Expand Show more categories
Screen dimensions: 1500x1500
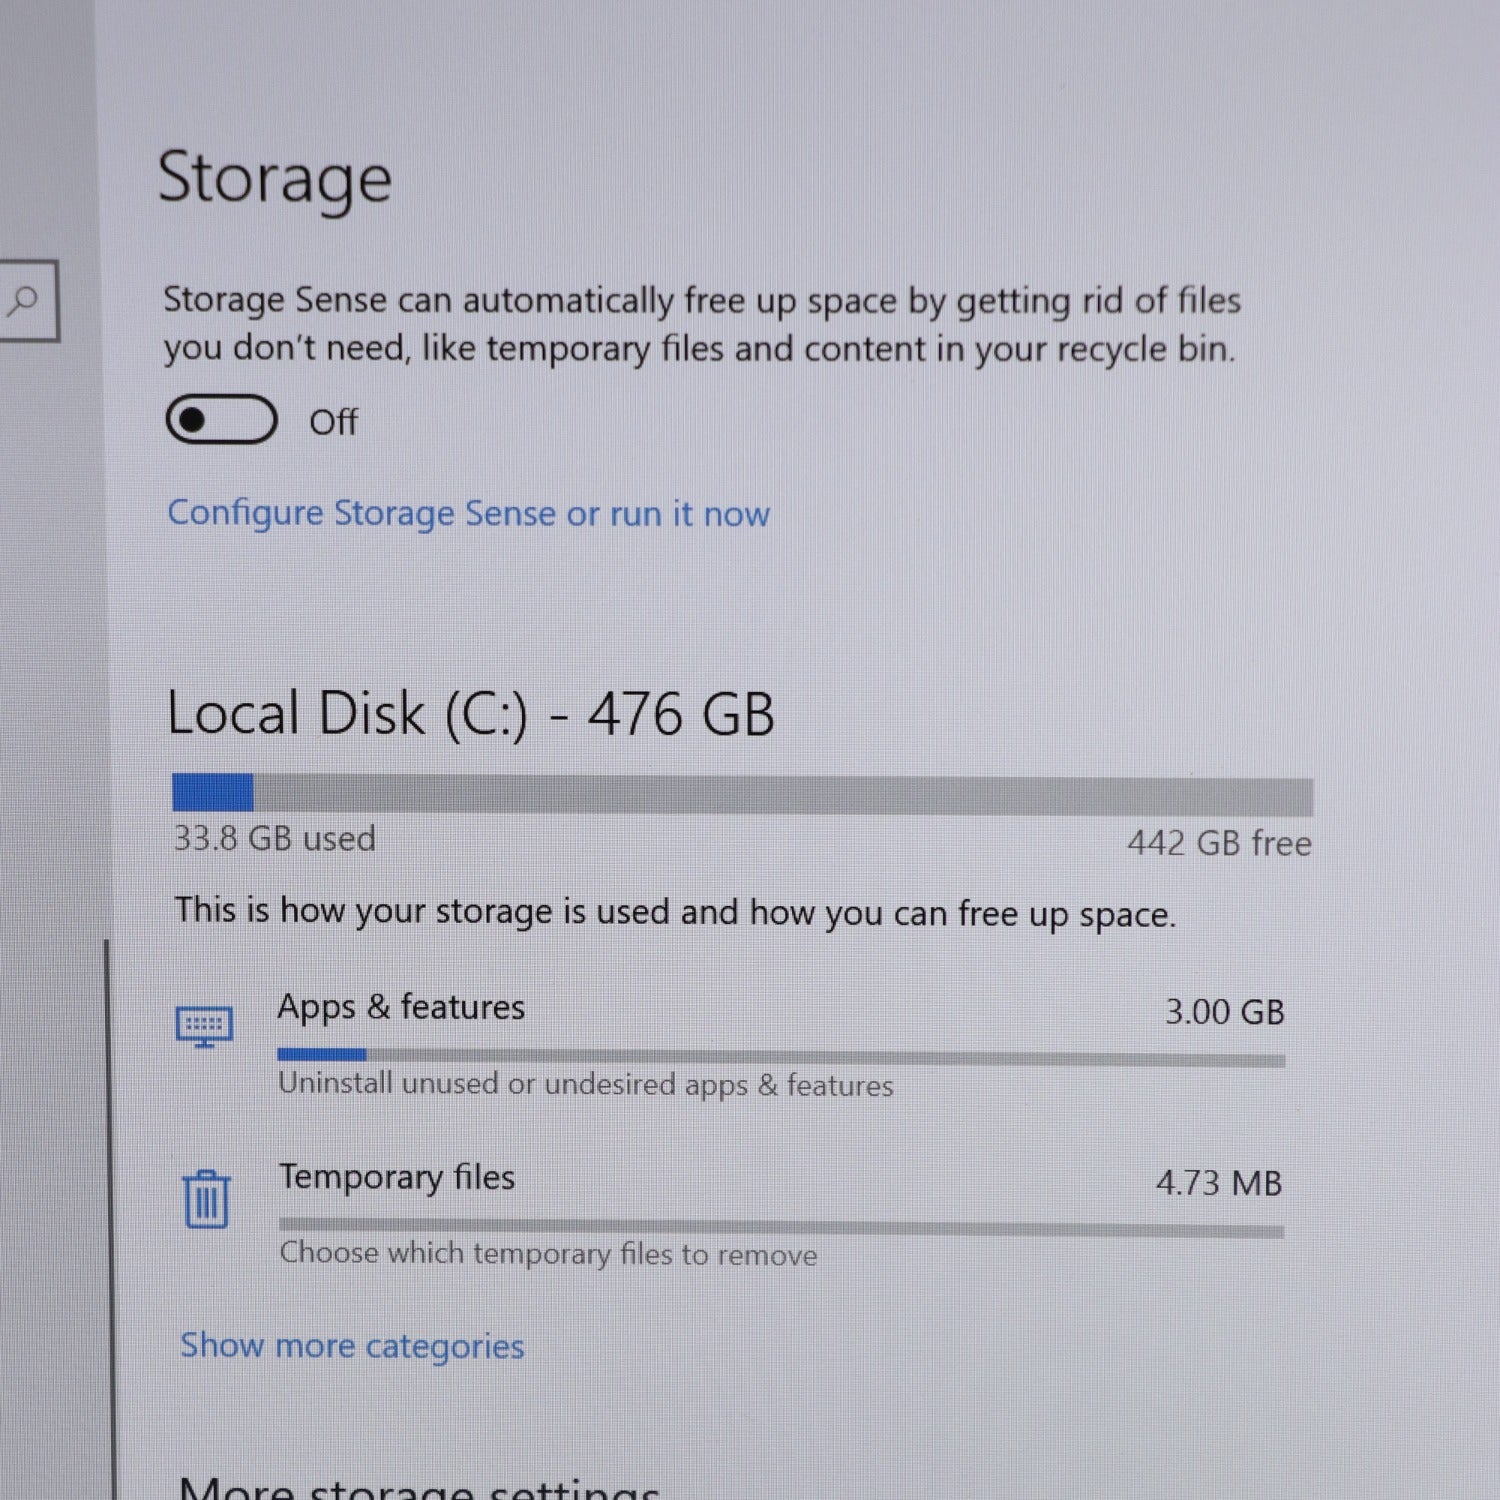pyautogui.click(x=352, y=1346)
